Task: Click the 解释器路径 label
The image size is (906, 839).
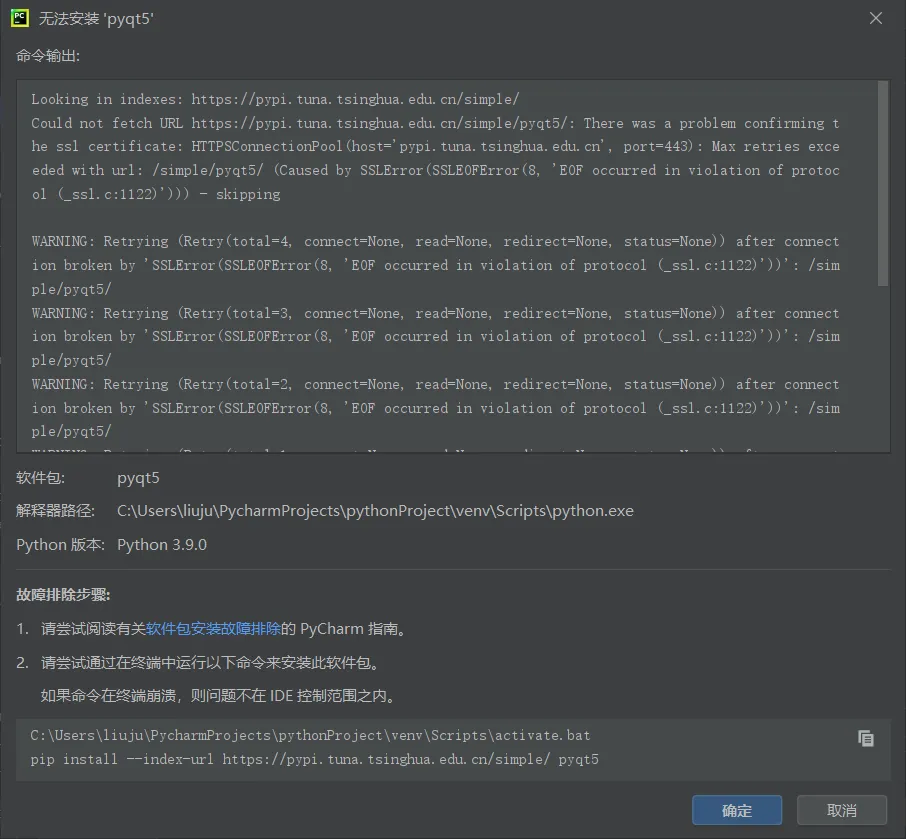Action: pos(55,511)
